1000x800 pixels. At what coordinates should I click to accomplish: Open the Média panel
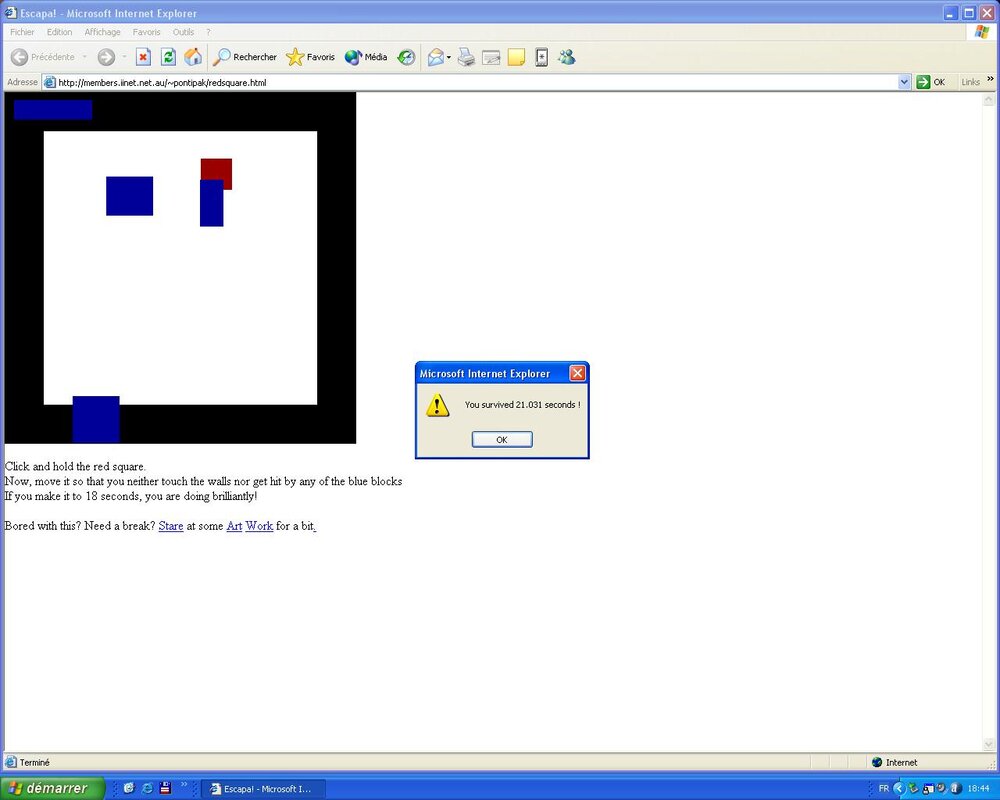click(x=364, y=57)
